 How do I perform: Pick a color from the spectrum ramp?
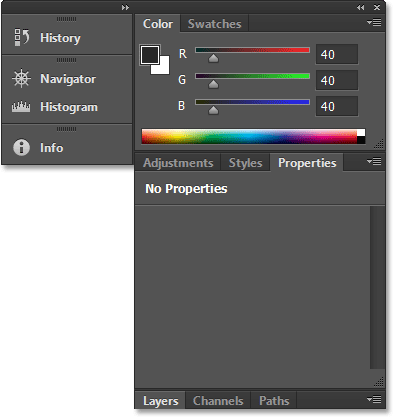click(253, 137)
